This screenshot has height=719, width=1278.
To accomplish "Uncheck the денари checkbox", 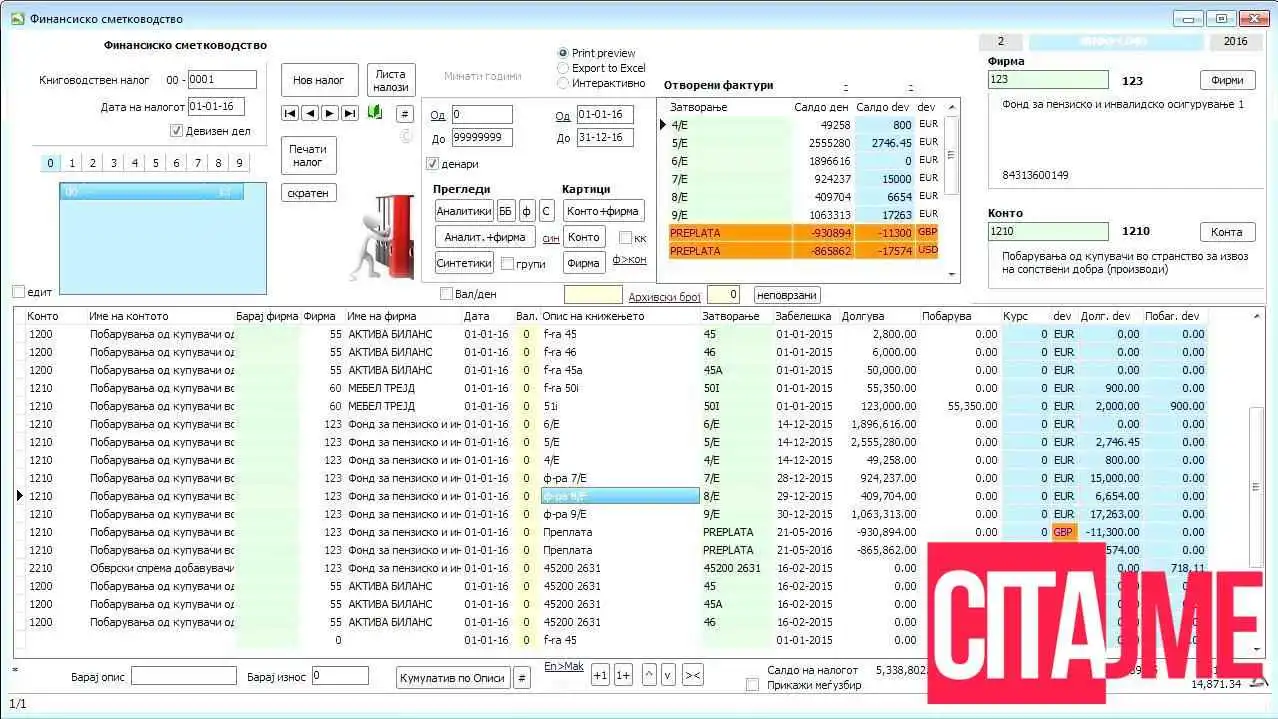I will pyautogui.click(x=432, y=164).
